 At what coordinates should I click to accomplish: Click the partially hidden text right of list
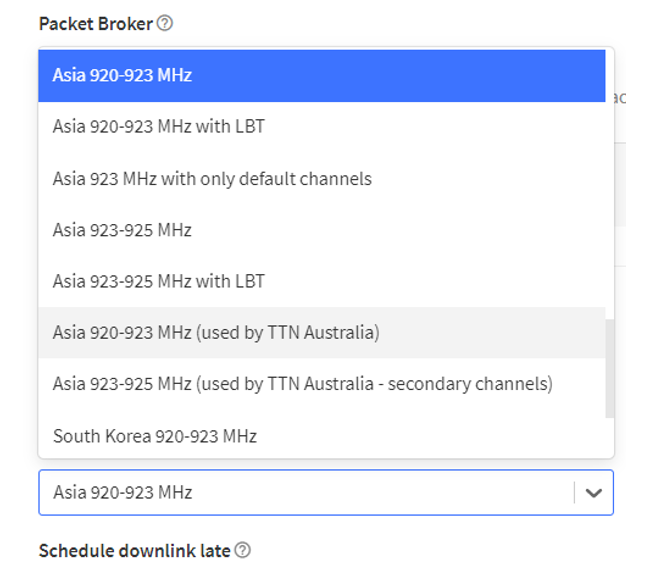(620, 98)
